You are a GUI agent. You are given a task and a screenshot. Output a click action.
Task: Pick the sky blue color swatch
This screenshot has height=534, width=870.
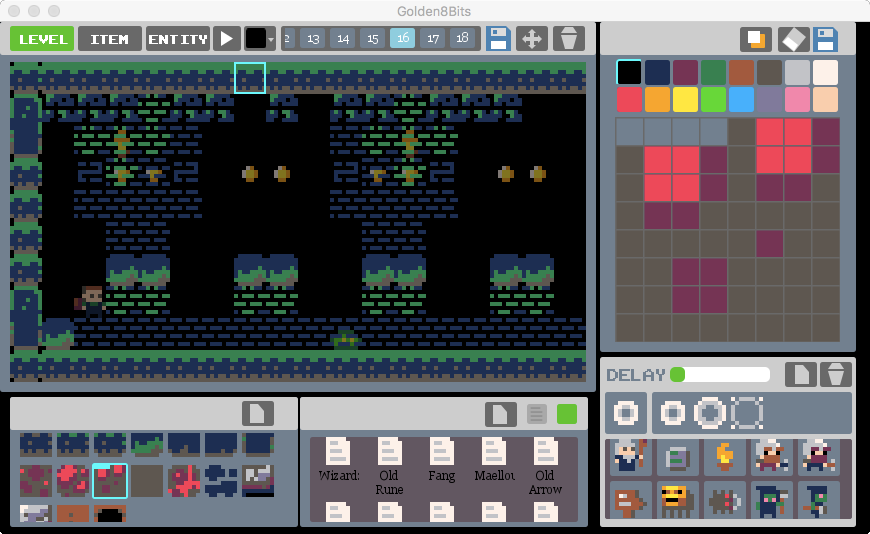click(x=741, y=100)
